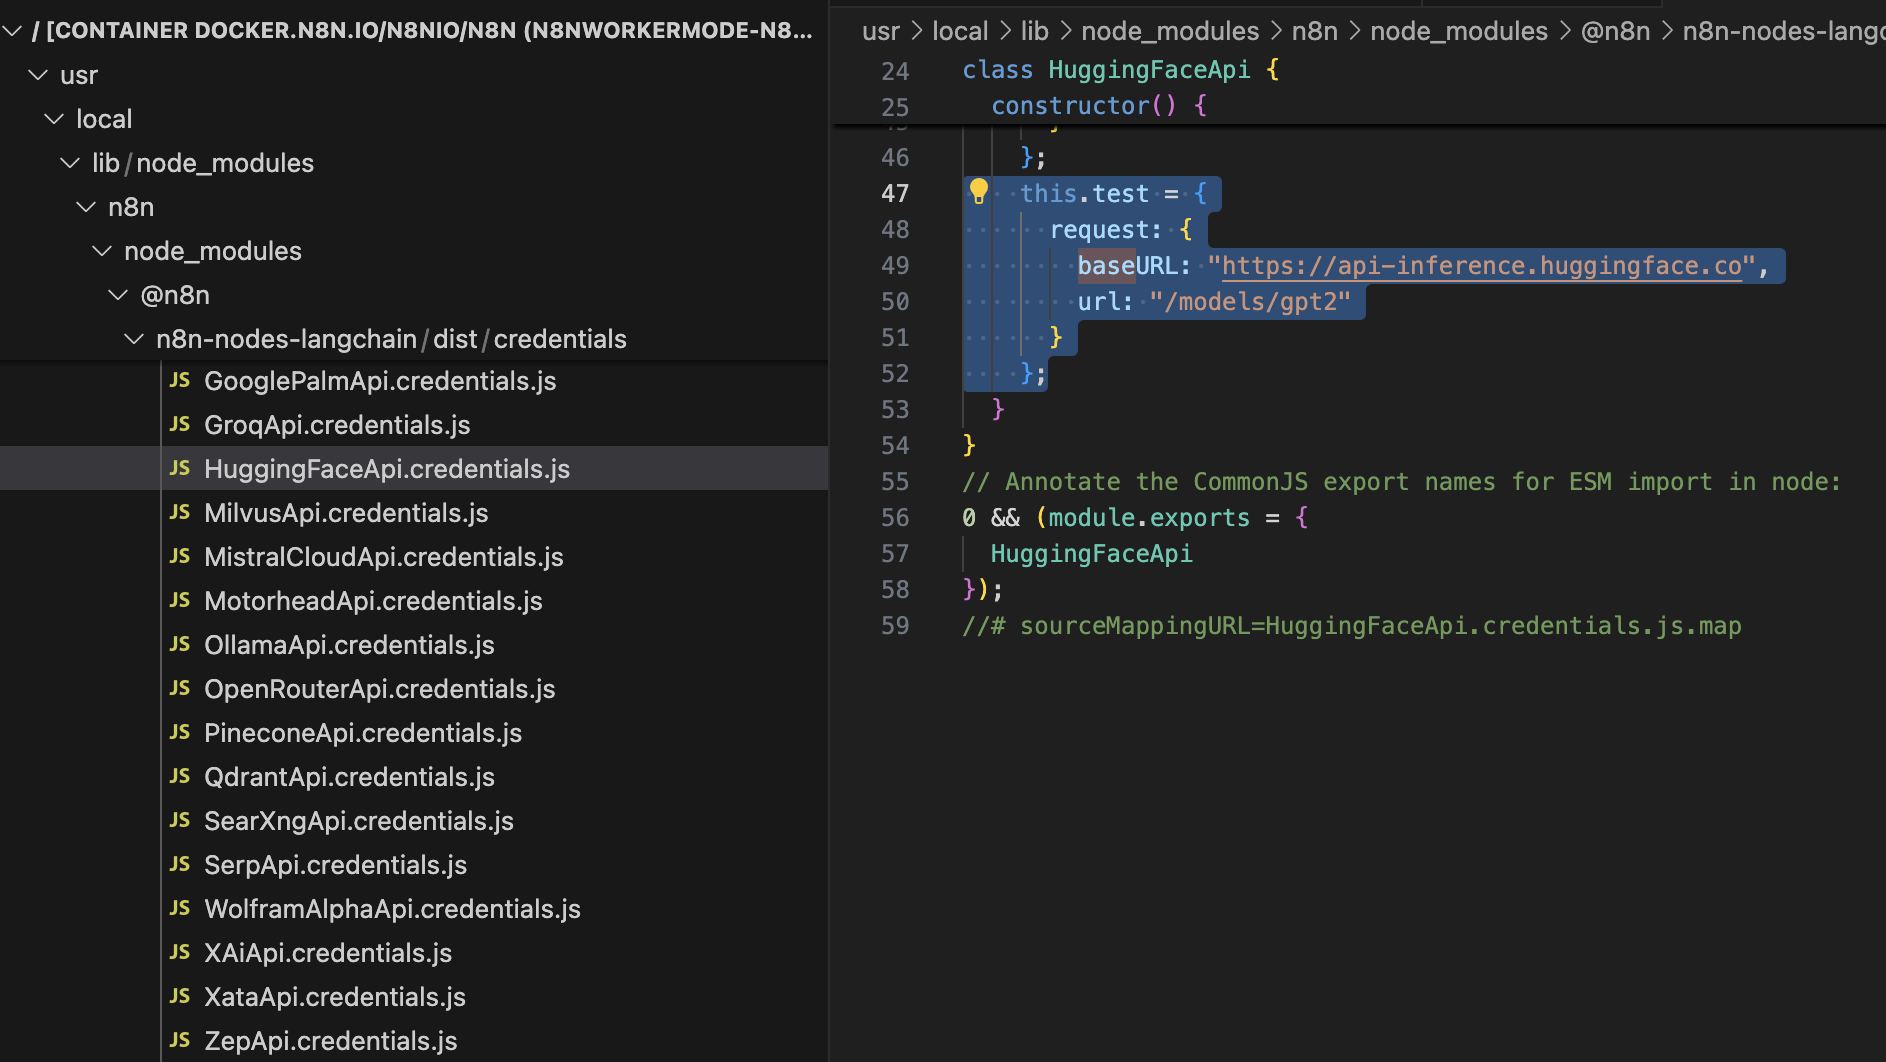Image resolution: width=1886 pixels, height=1062 pixels.
Task: Collapse the @n8n folder chevron
Action: point(118,295)
